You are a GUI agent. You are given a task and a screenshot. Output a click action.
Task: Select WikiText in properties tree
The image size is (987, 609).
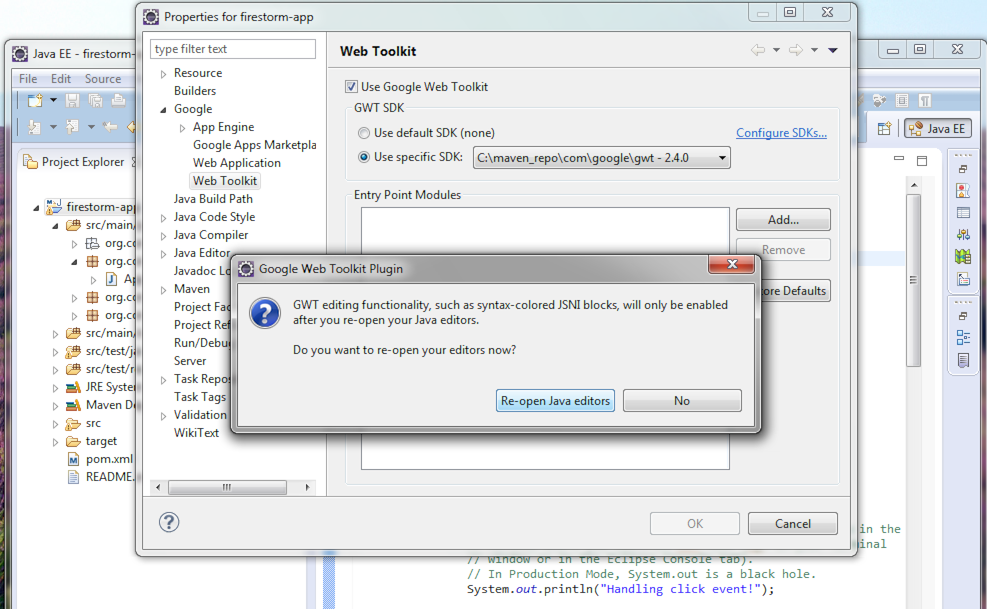(196, 433)
